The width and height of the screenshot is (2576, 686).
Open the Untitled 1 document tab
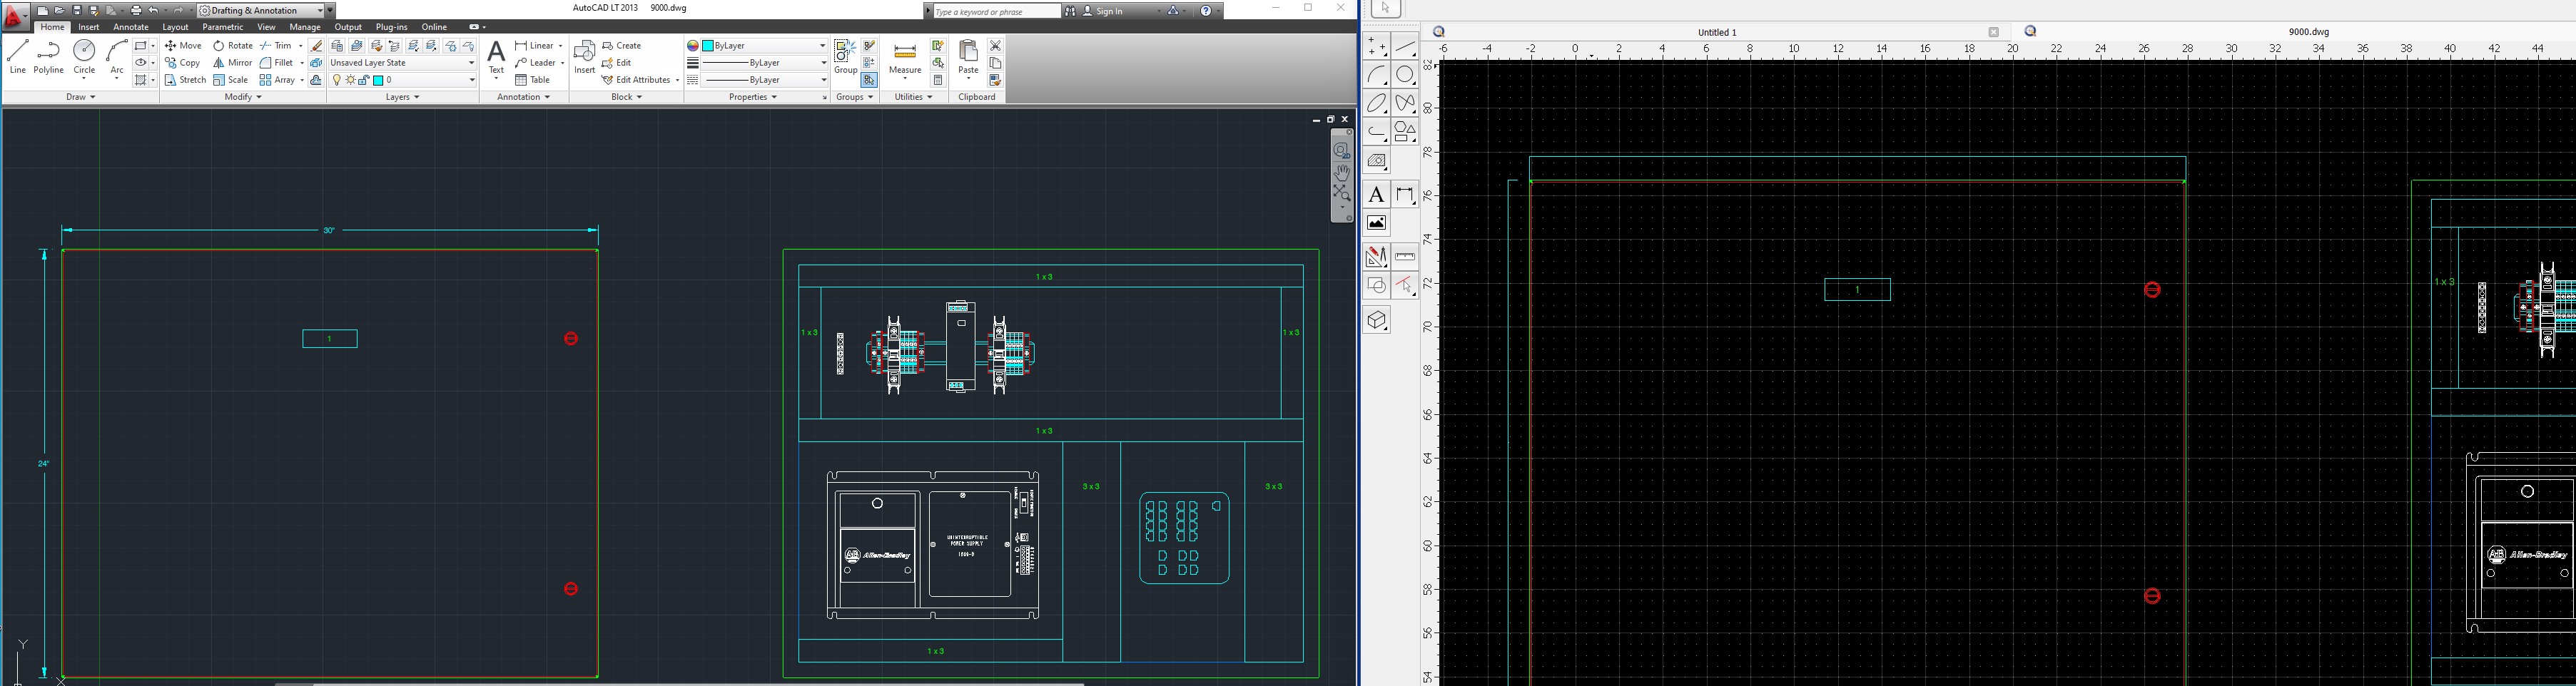[1717, 33]
